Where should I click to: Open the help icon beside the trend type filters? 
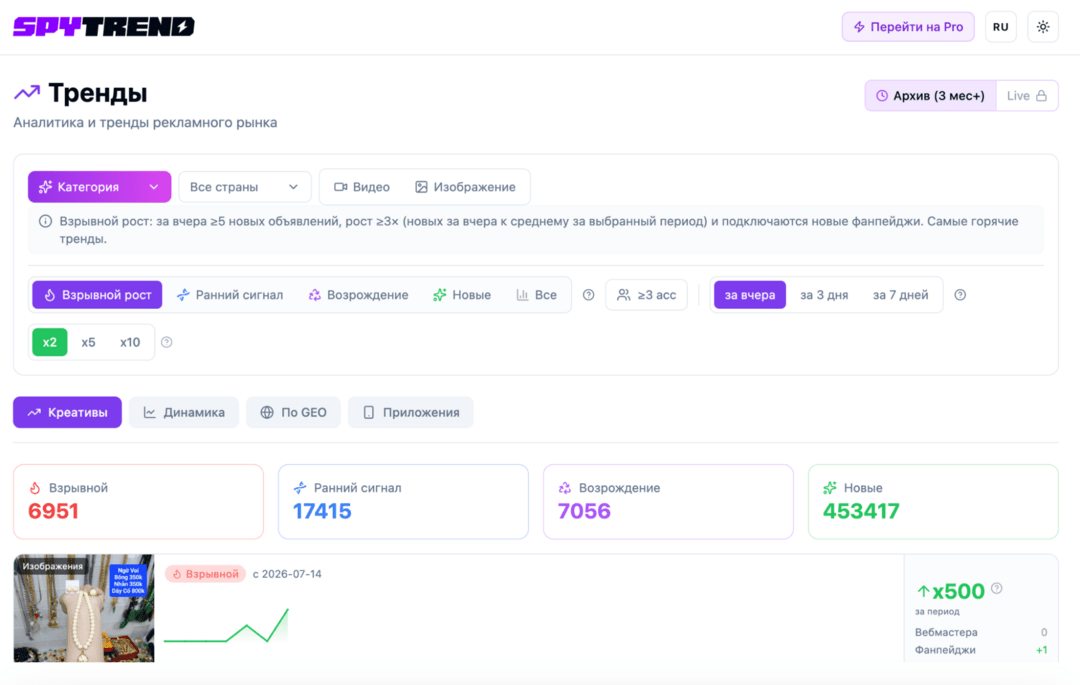pyautogui.click(x=588, y=295)
